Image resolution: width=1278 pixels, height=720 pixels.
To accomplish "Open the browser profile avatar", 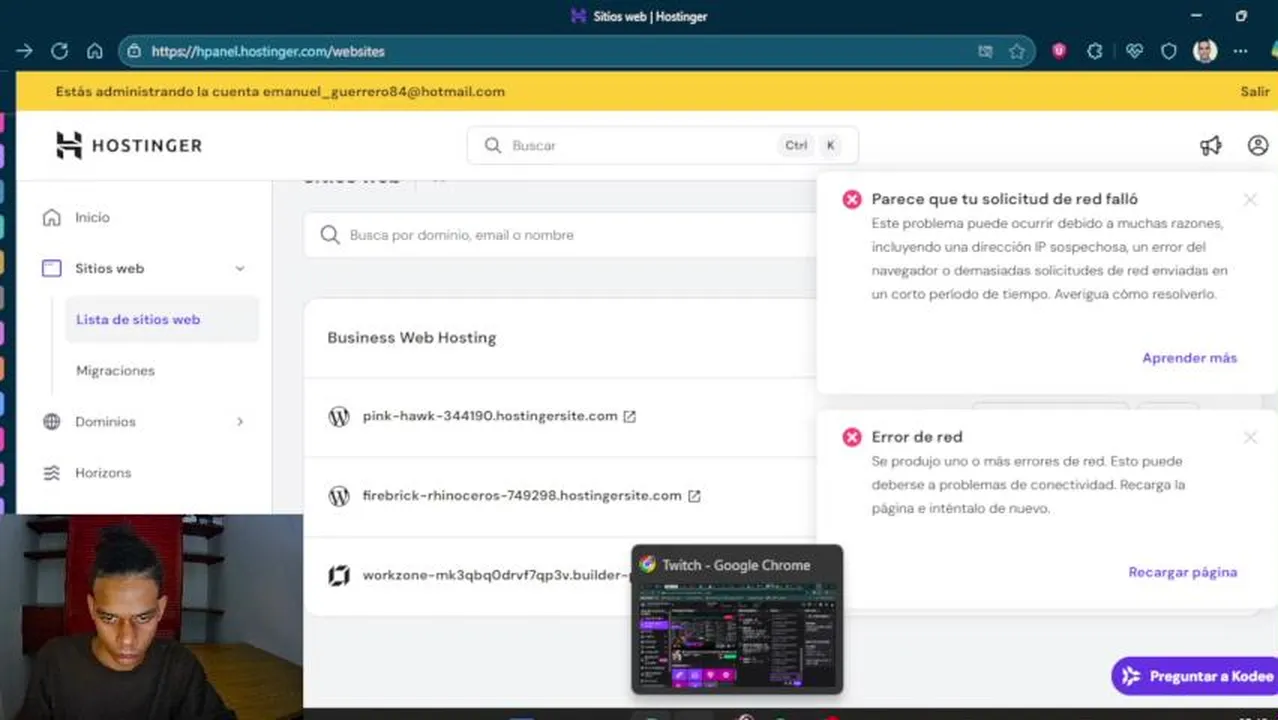I will click(1205, 51).
